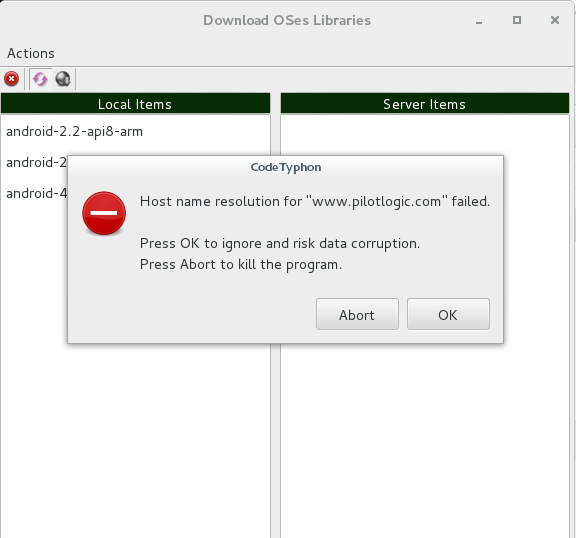This screenshot has width=576, height=538.
Task: Select the second android-2 local item
Action: (x=35, y=162)
